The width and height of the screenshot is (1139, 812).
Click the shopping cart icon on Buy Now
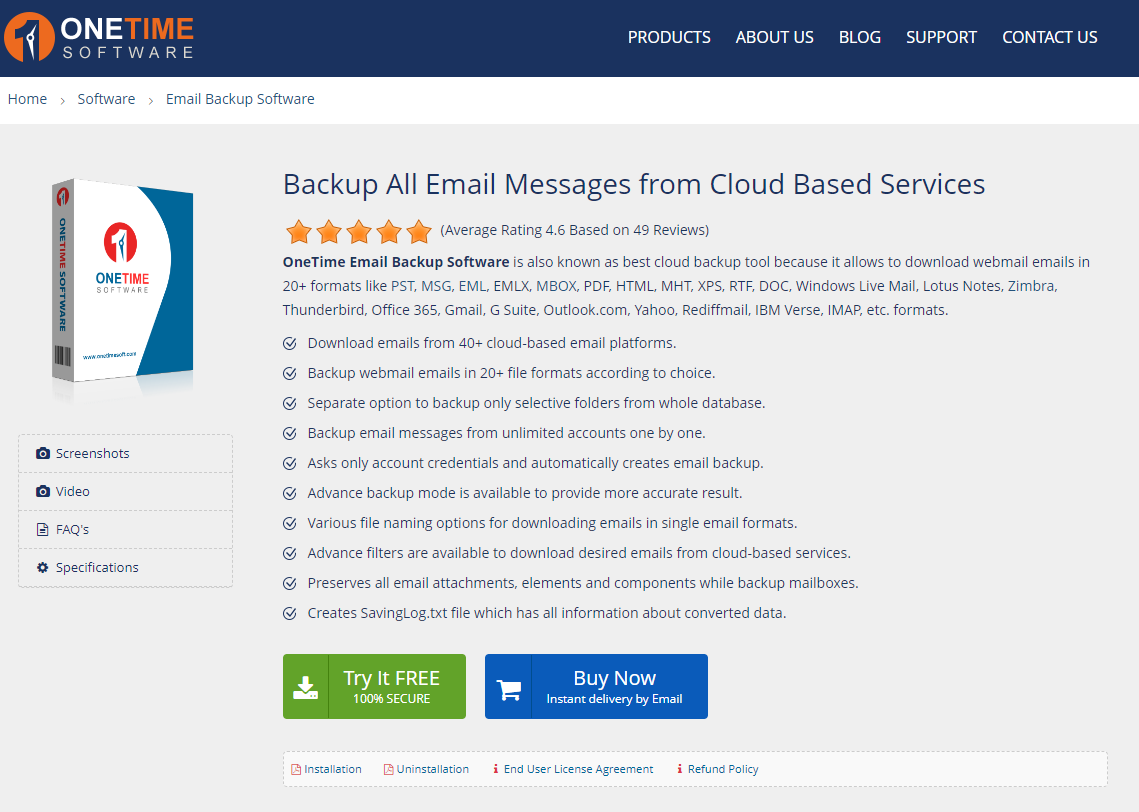pos(509,686)
